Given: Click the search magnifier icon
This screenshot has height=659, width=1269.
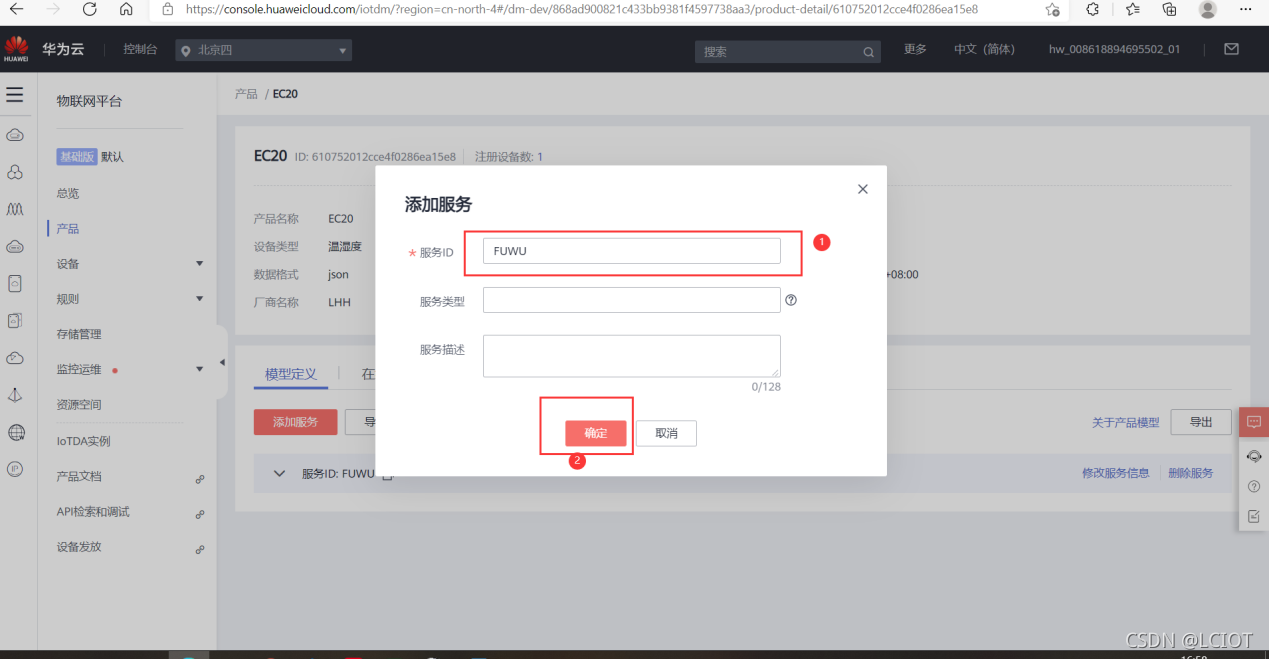Looking at the screenshot, I should [868, 52].
